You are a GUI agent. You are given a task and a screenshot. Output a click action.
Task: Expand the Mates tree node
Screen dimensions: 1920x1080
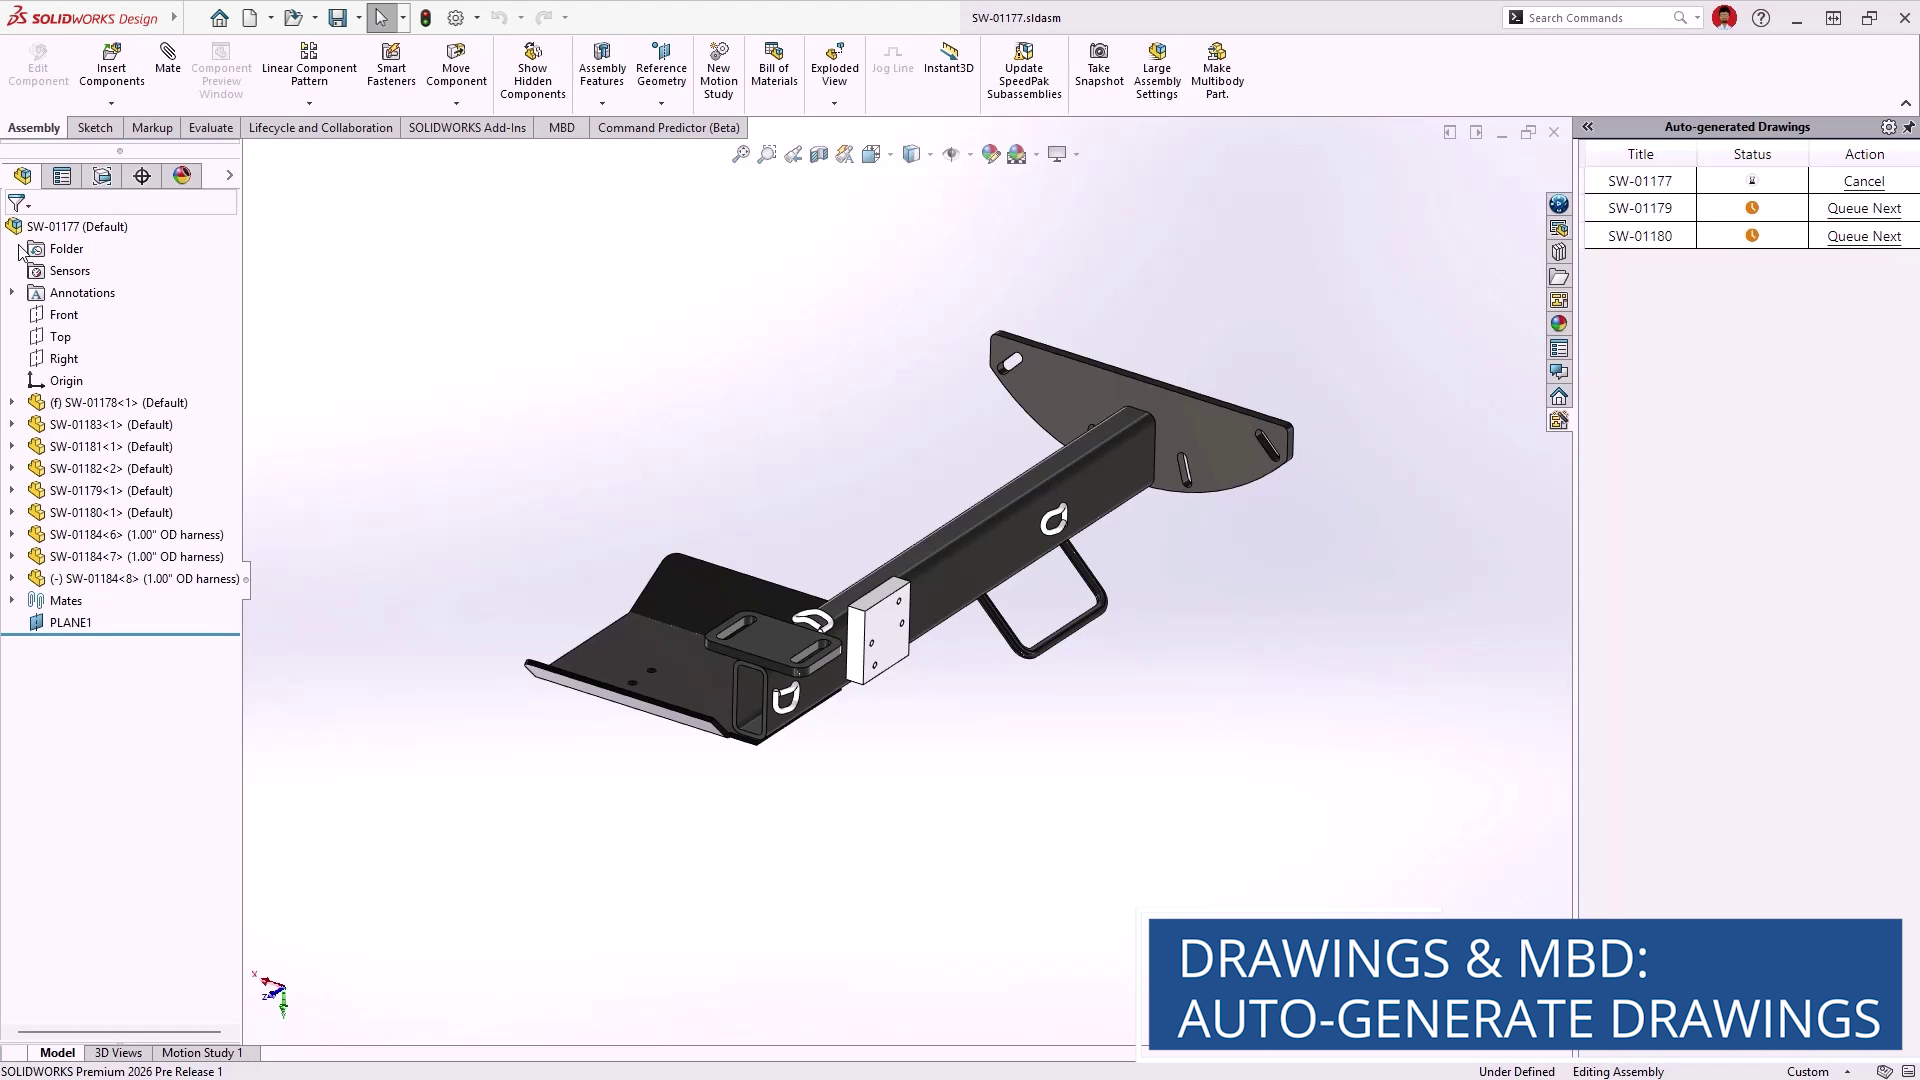tap(12, 600)
